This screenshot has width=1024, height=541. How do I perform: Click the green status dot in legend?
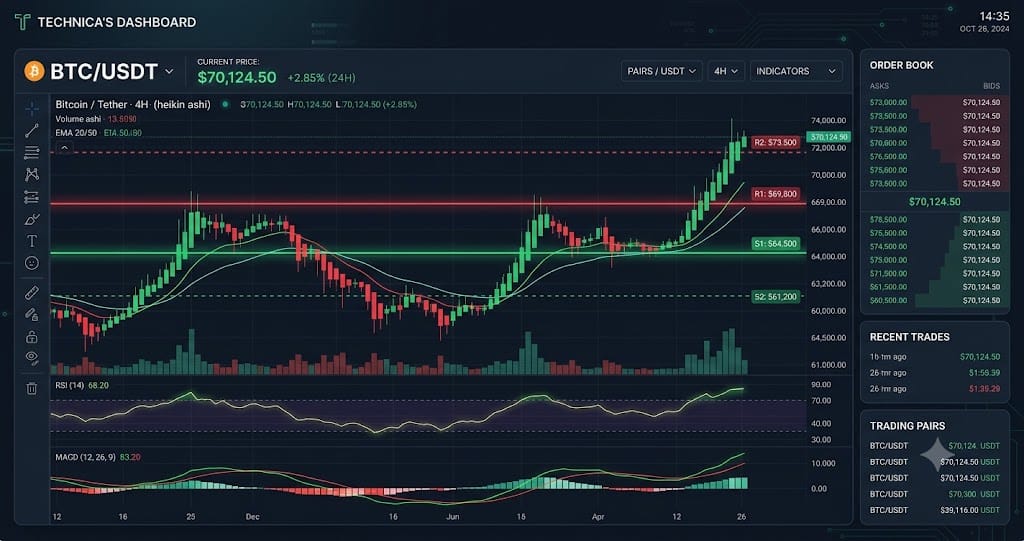pos(225,104)
